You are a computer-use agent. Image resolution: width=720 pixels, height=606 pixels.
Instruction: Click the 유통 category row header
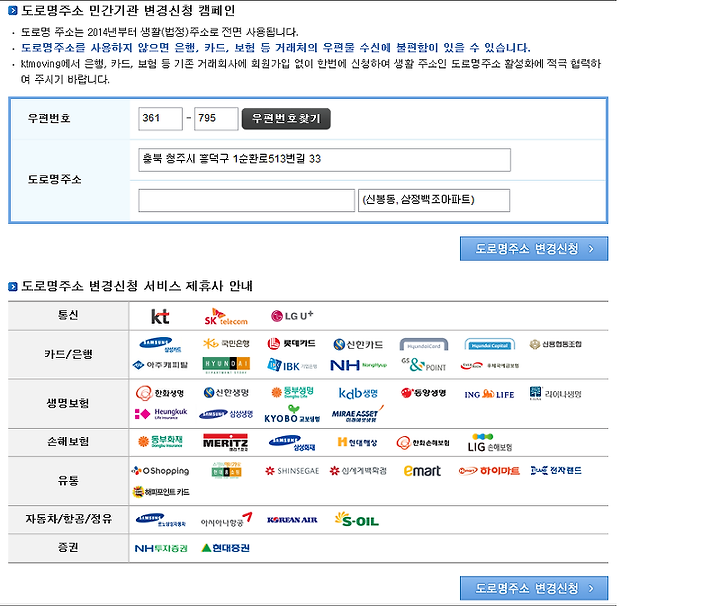click(x=68, y=481)
